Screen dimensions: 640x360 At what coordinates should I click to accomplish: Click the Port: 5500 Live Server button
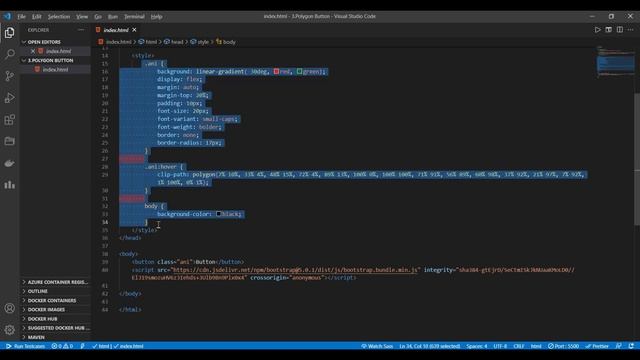563,346
